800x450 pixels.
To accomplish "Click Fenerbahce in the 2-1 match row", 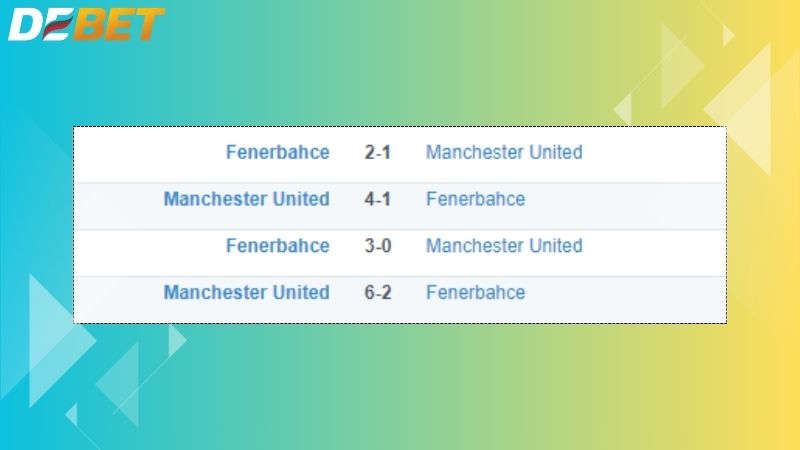I will 277,153.
